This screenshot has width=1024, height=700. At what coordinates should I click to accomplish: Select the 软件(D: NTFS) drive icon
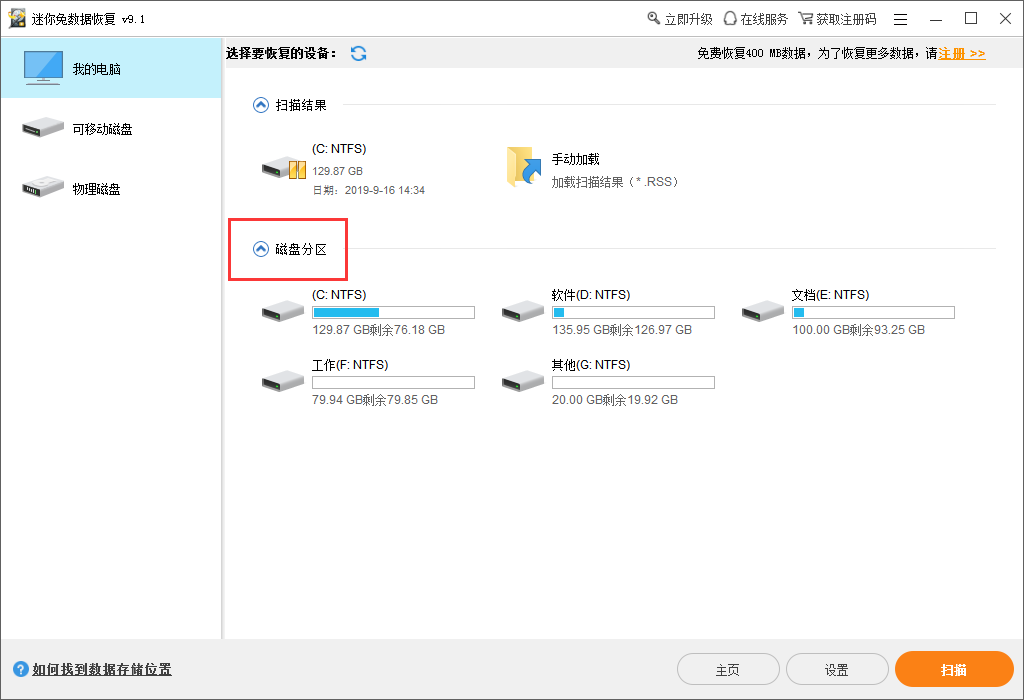pyautogui.click(x=522, y=311)
